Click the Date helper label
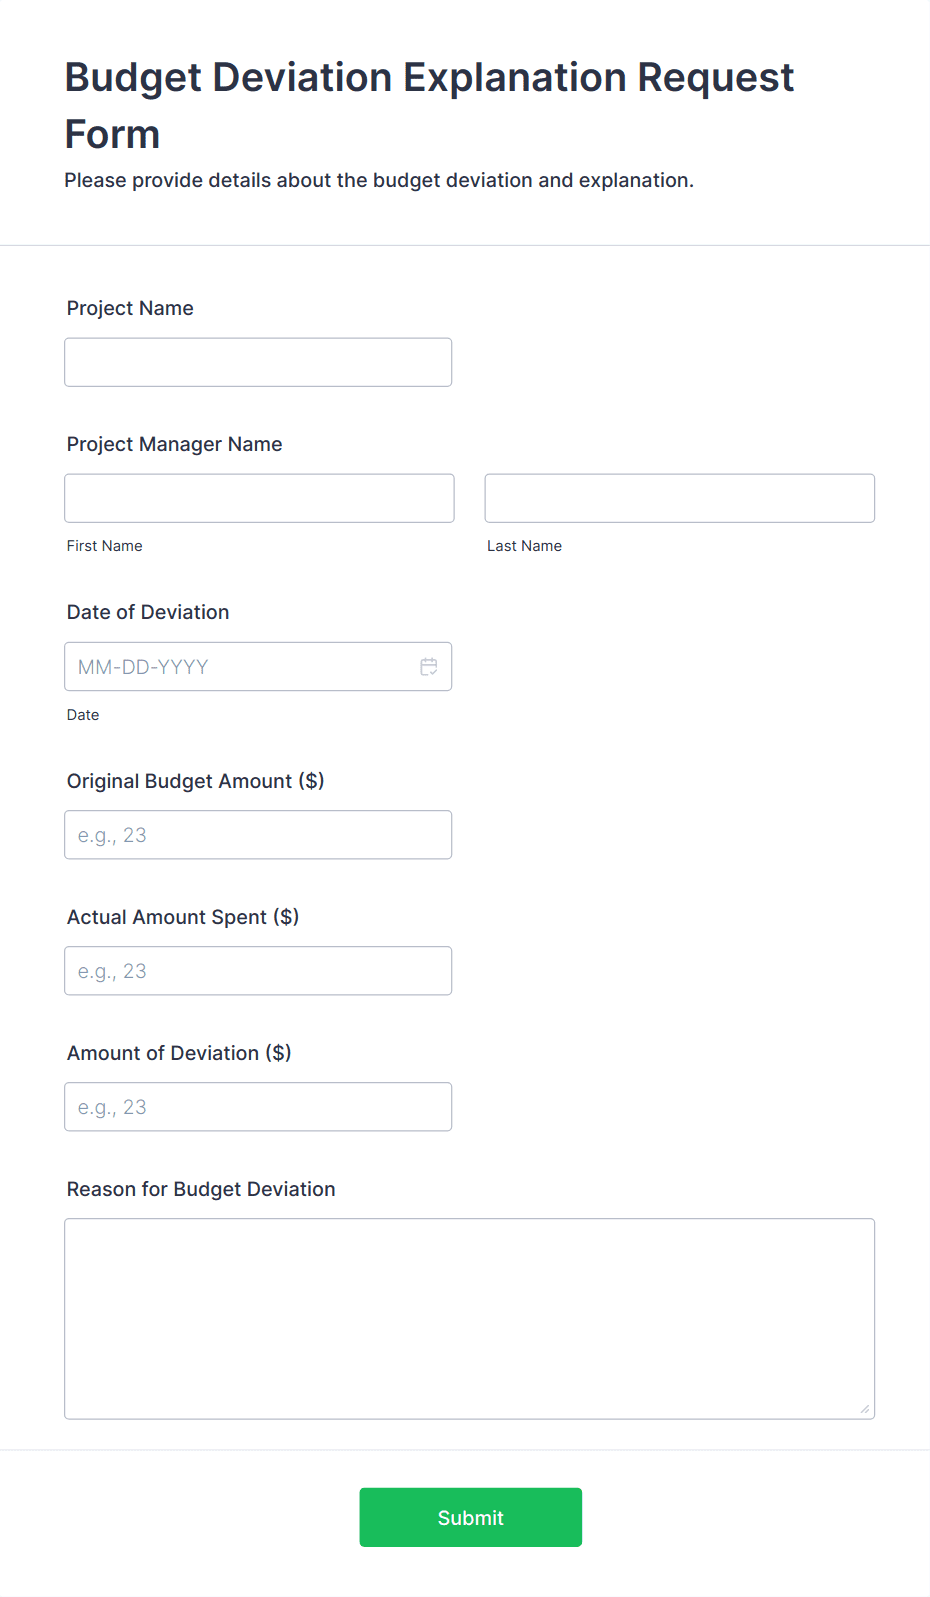Image resolution: width=930 pixels, height=1597 pixels. point(83,714)
